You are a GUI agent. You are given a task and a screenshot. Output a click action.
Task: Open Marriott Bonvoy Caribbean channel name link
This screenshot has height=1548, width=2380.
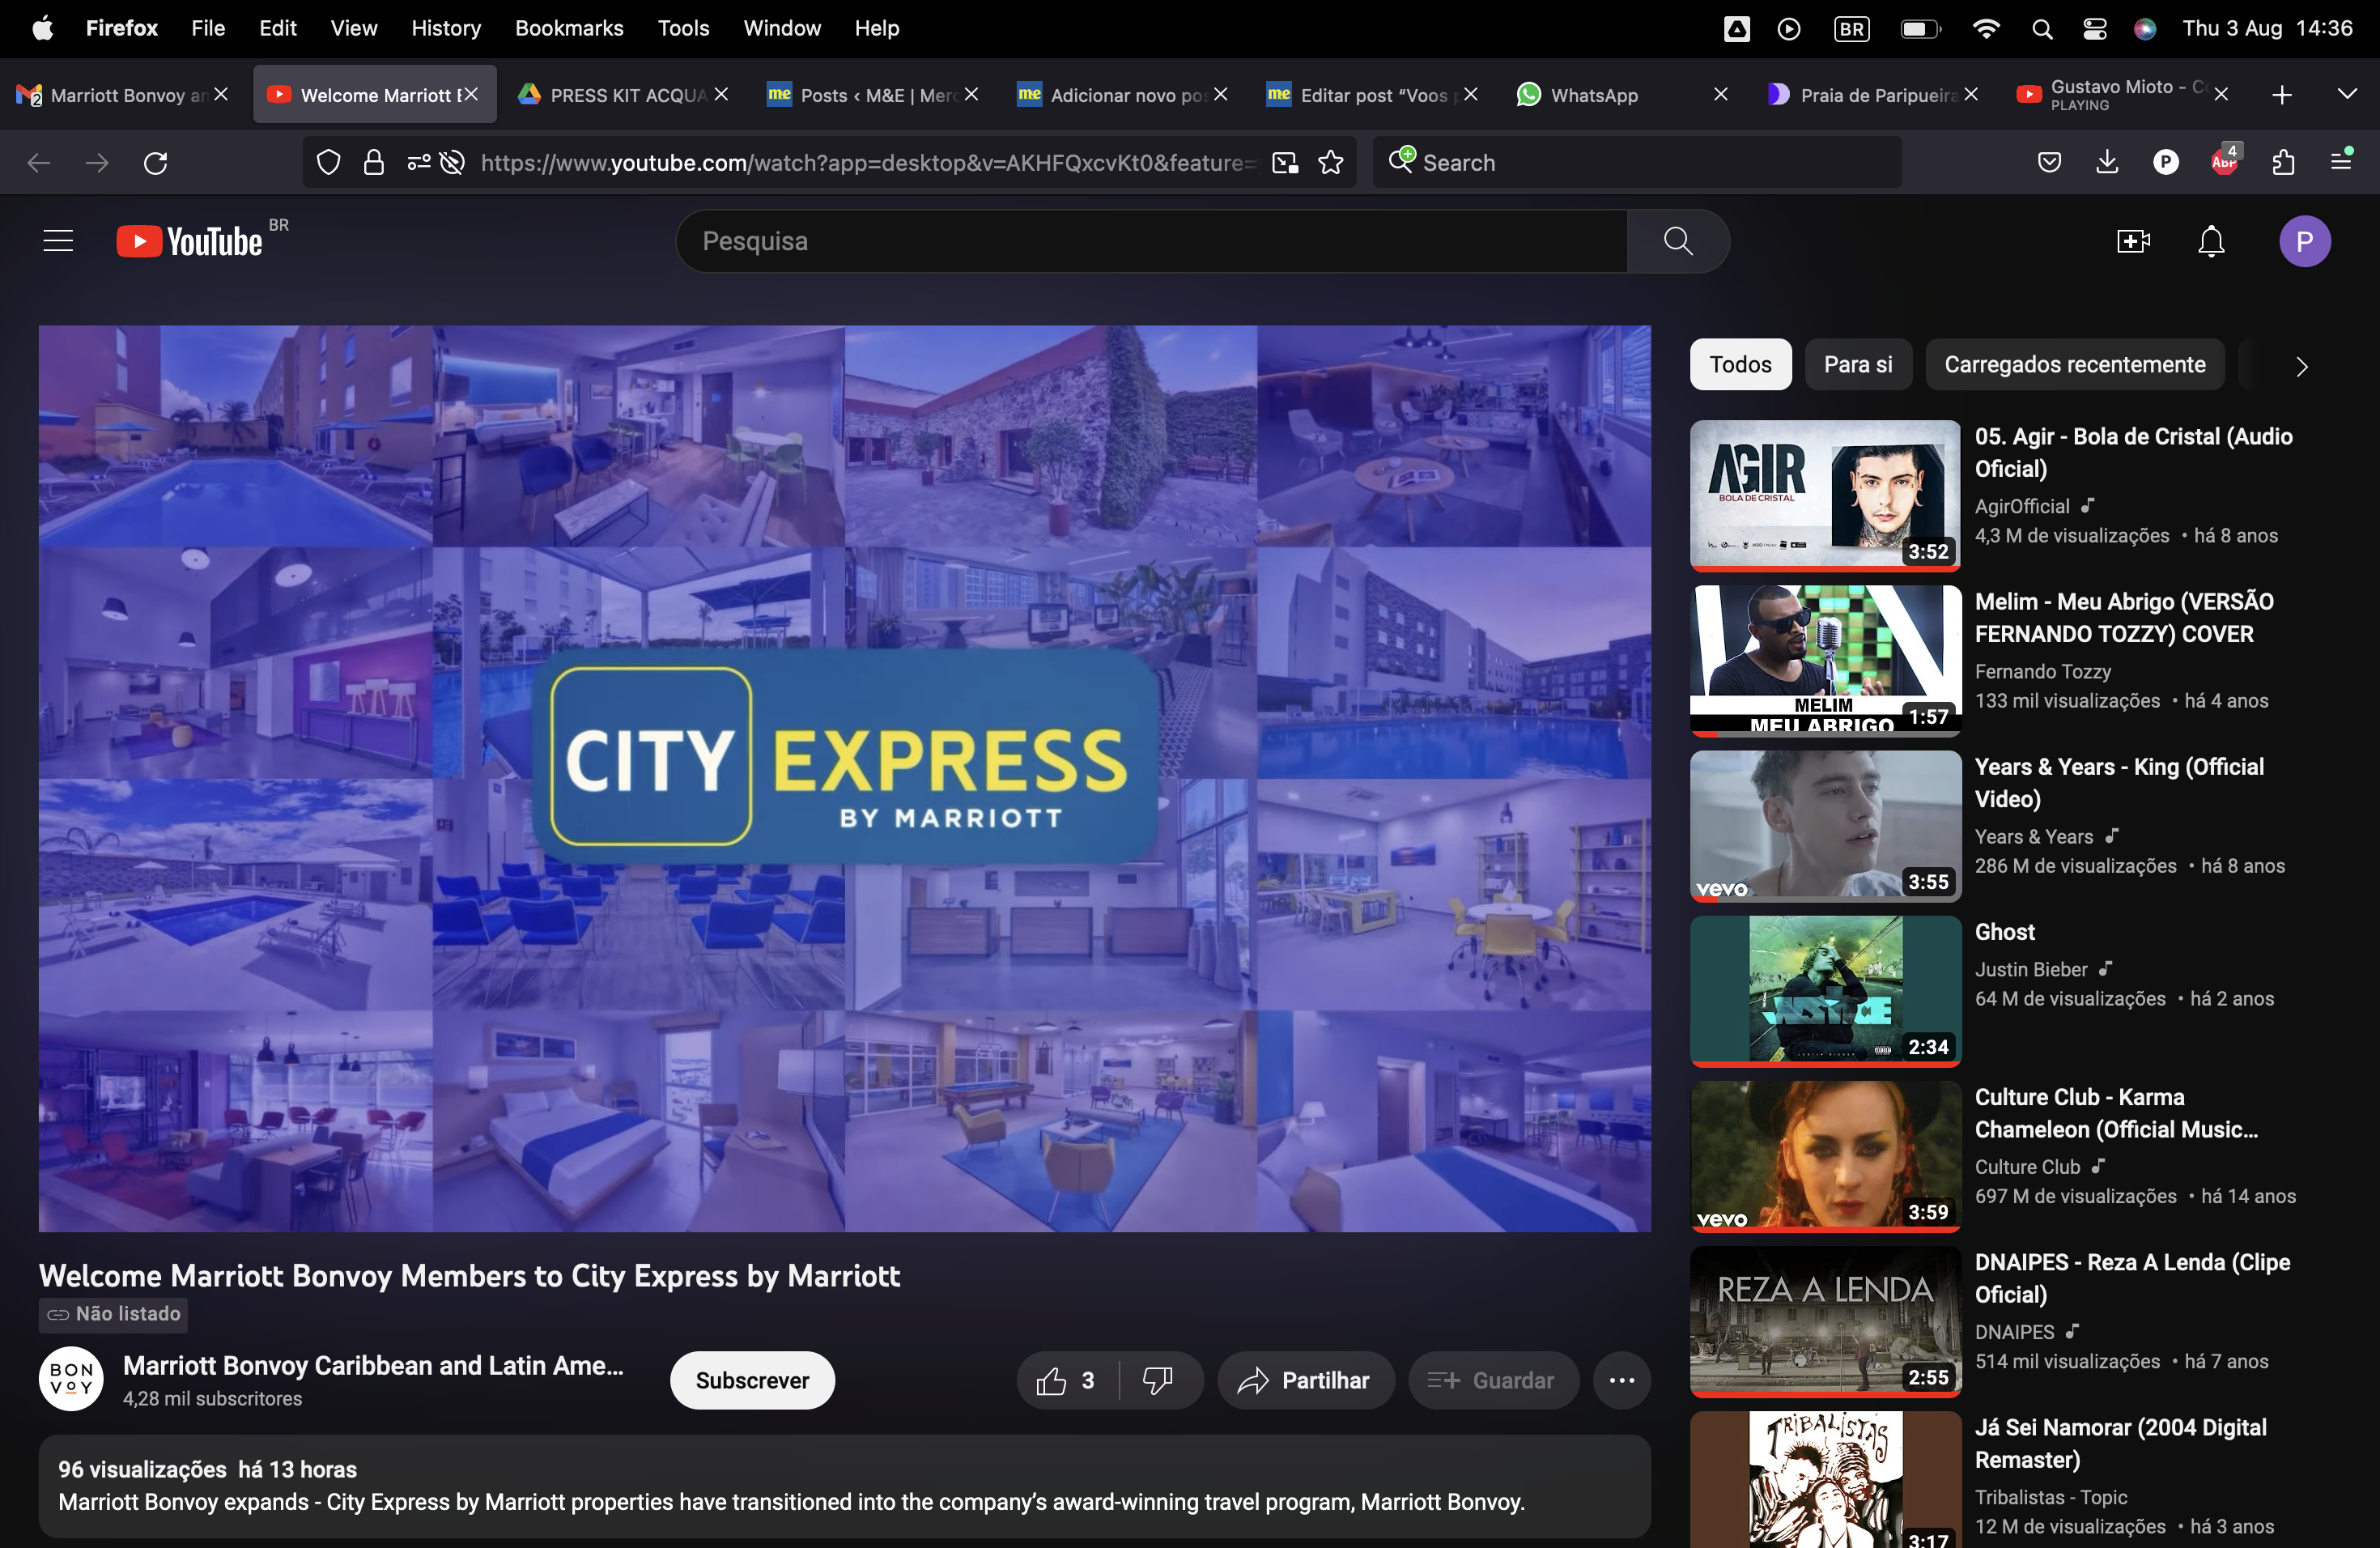pos(373,1366)
